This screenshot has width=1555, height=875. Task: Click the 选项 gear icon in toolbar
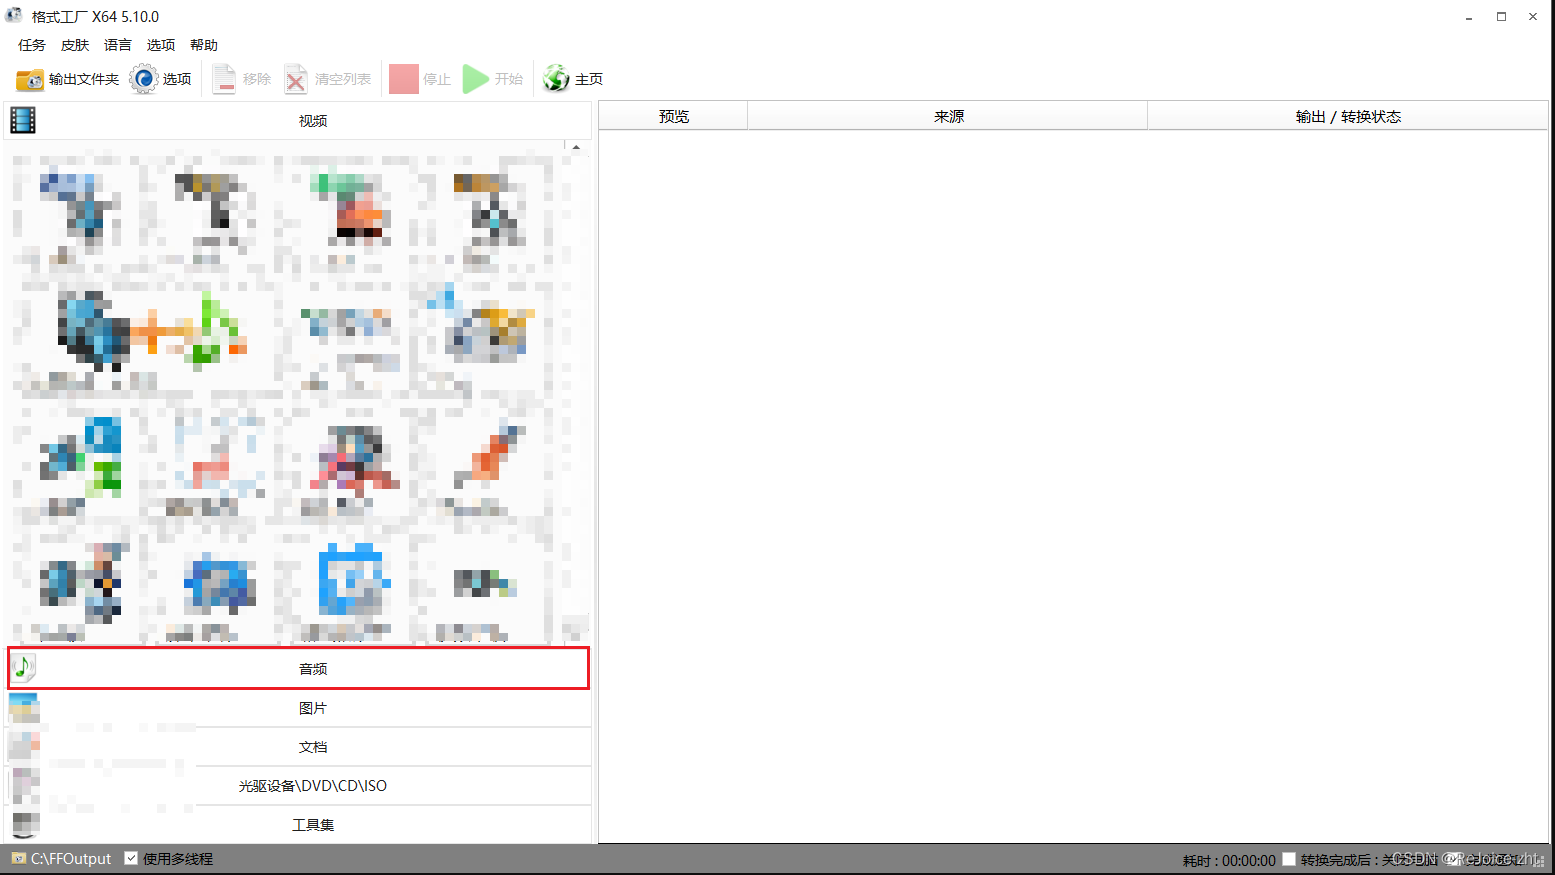[144, 79]
